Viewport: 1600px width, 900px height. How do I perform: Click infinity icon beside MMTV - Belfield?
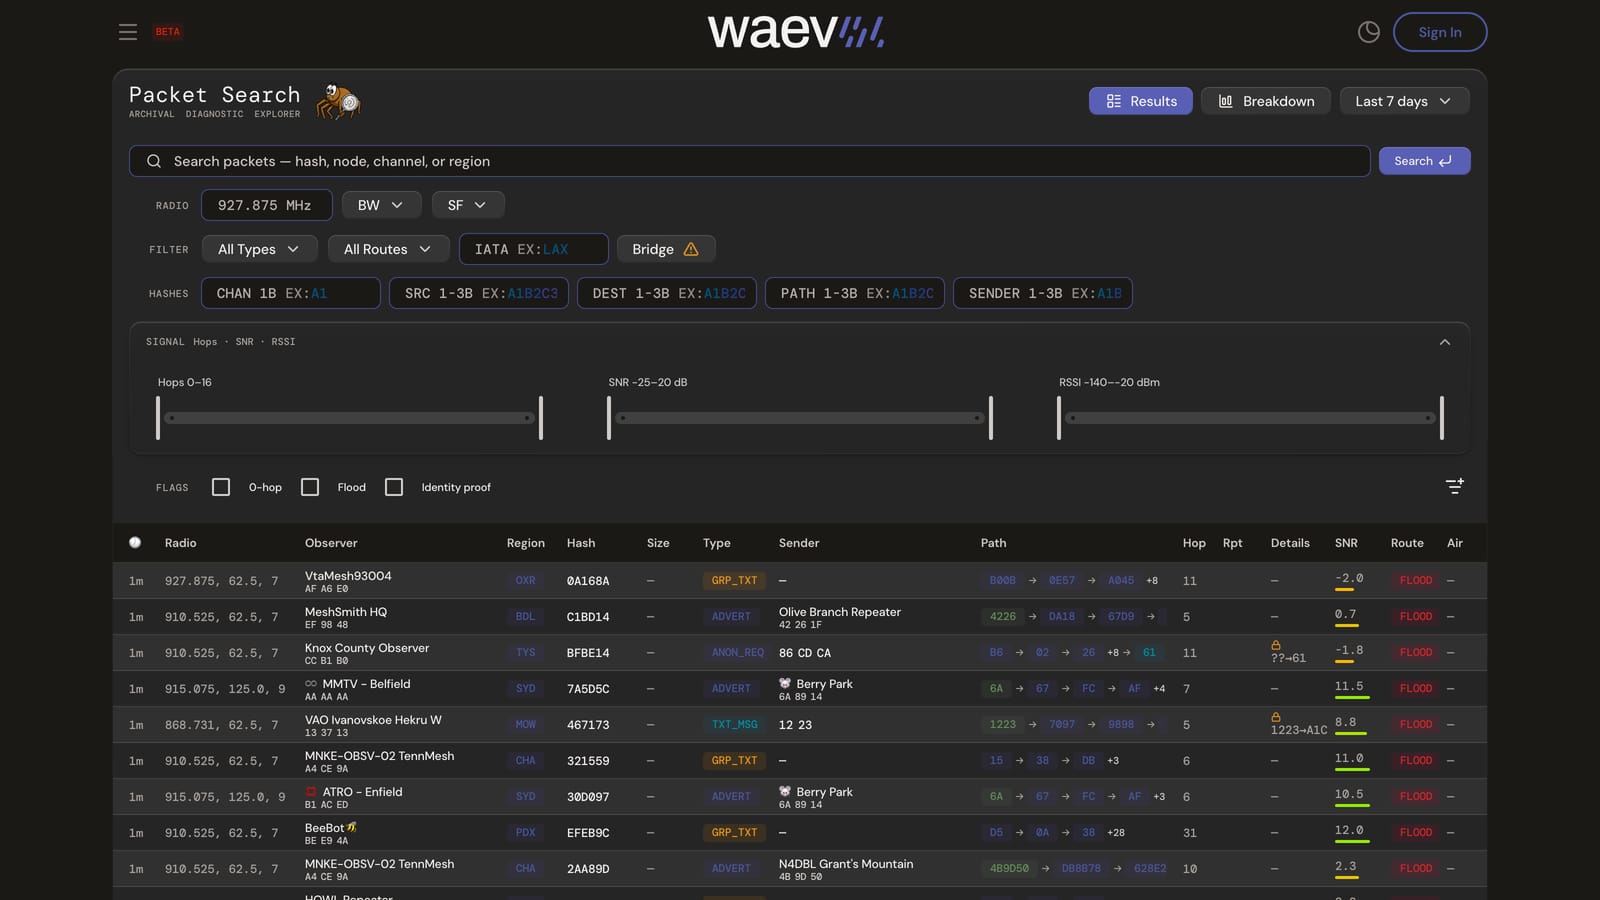pyautogui.click(x=311, y=684)
